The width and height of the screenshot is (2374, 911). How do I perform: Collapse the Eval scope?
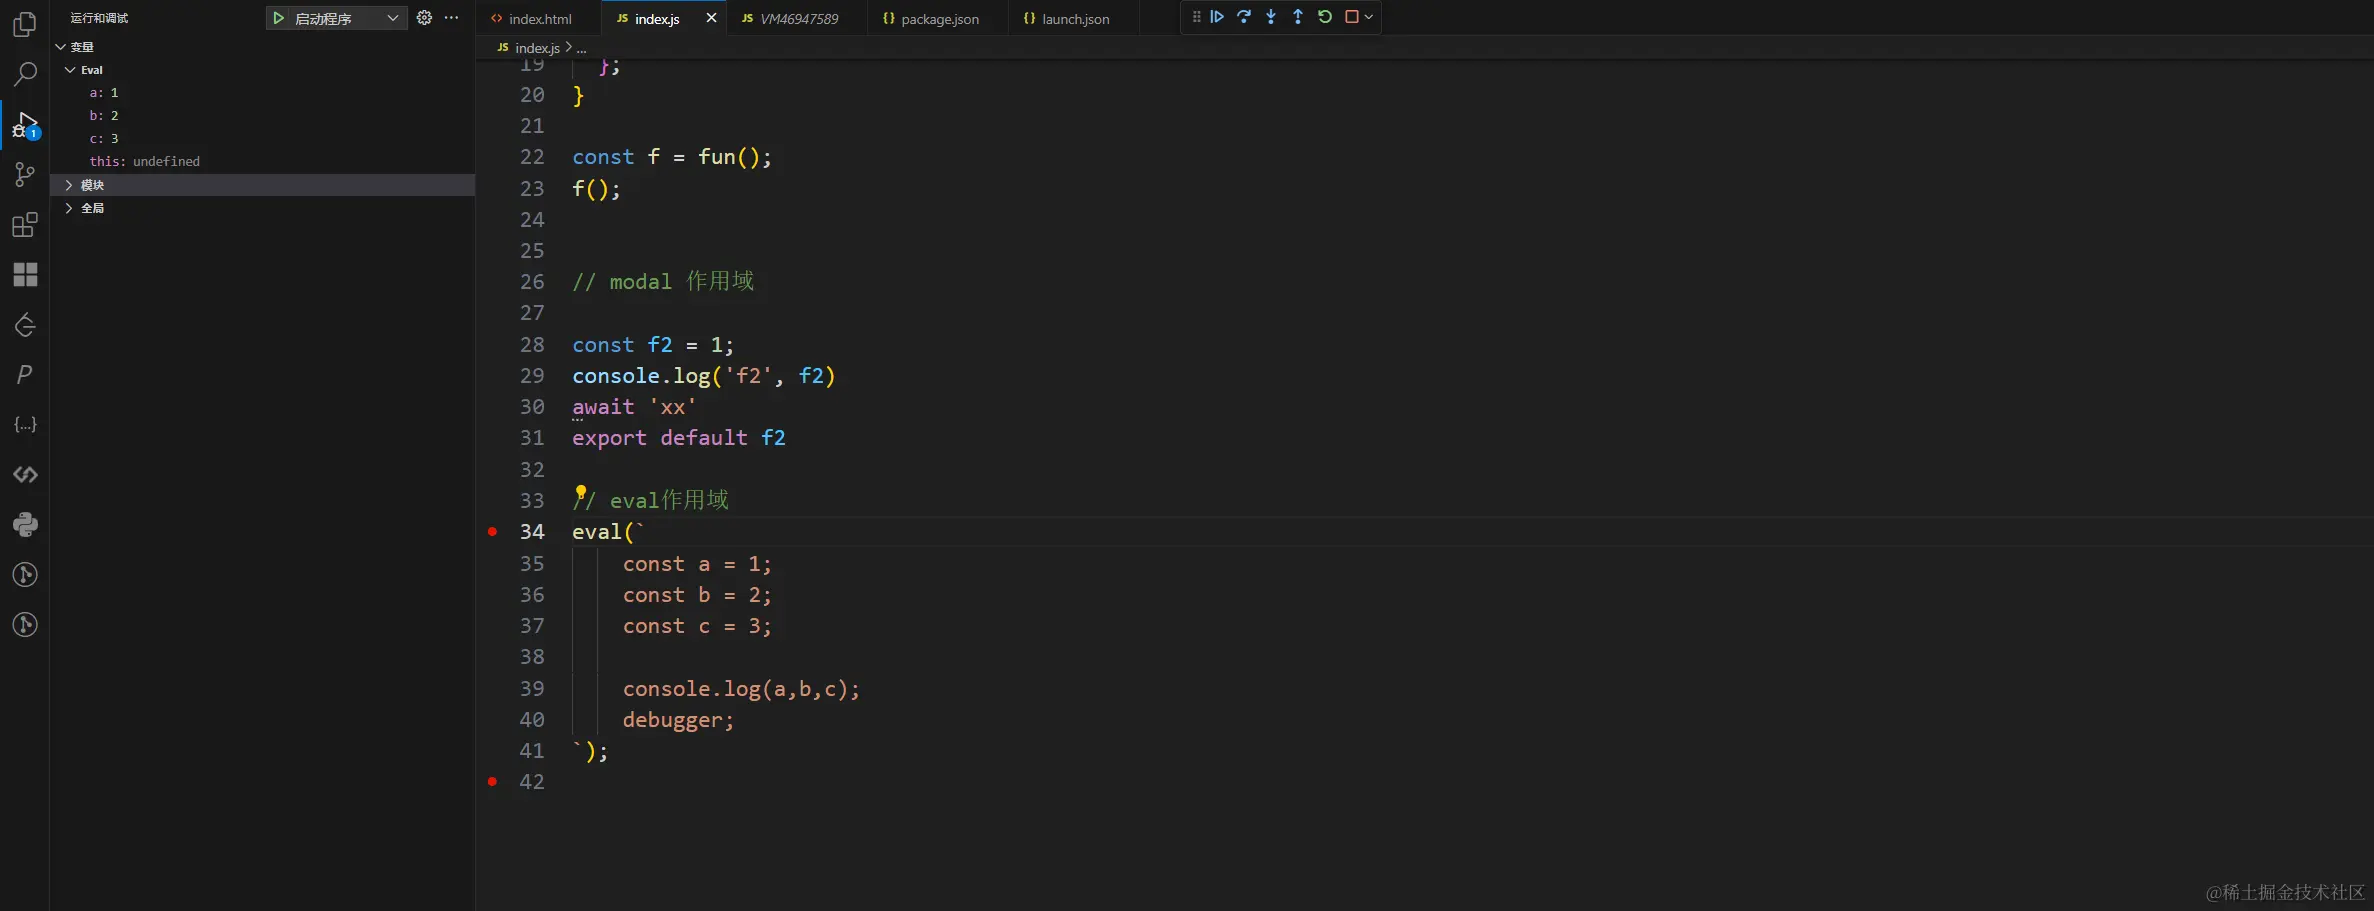click(x=70, y=70)
